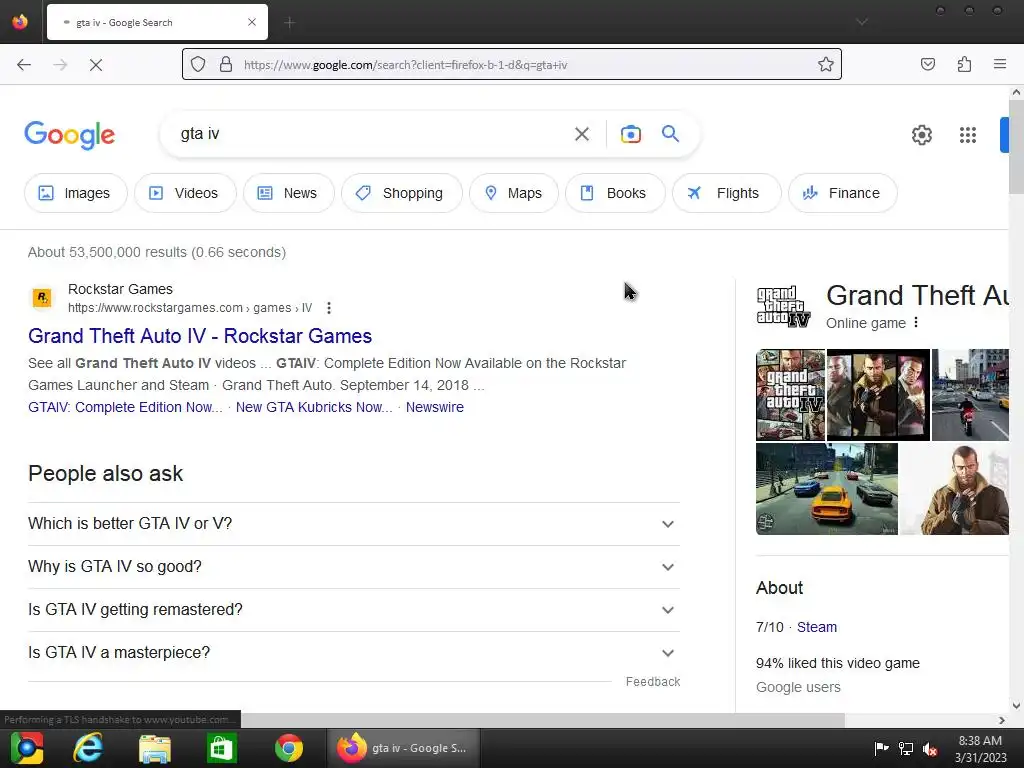The width and height of the screenshot is (1024, 768).
Task: Open the Firefox hamburger application menu
Action: pyautogui.click(x=1000, y=64)
